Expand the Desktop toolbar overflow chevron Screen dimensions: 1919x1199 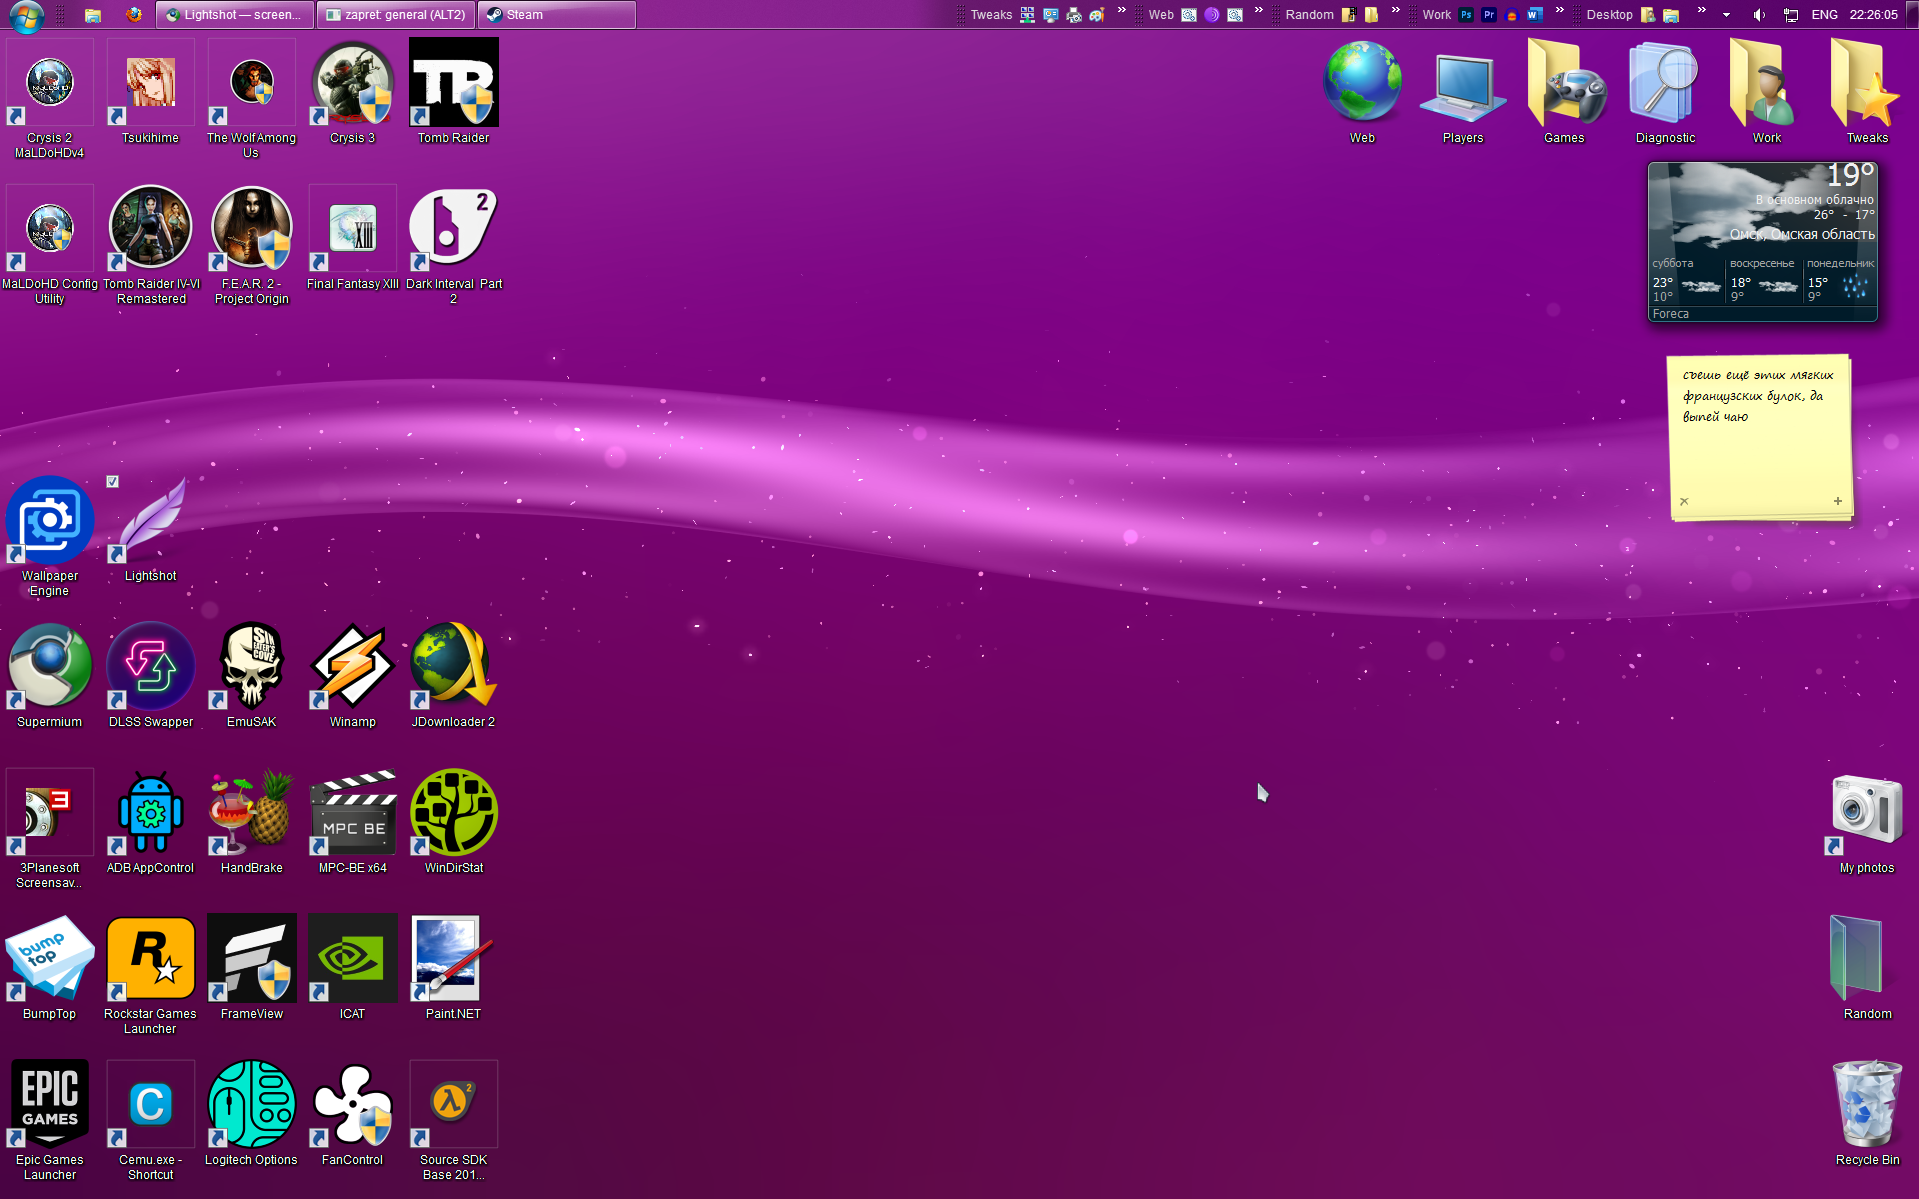click(1702, 11)
